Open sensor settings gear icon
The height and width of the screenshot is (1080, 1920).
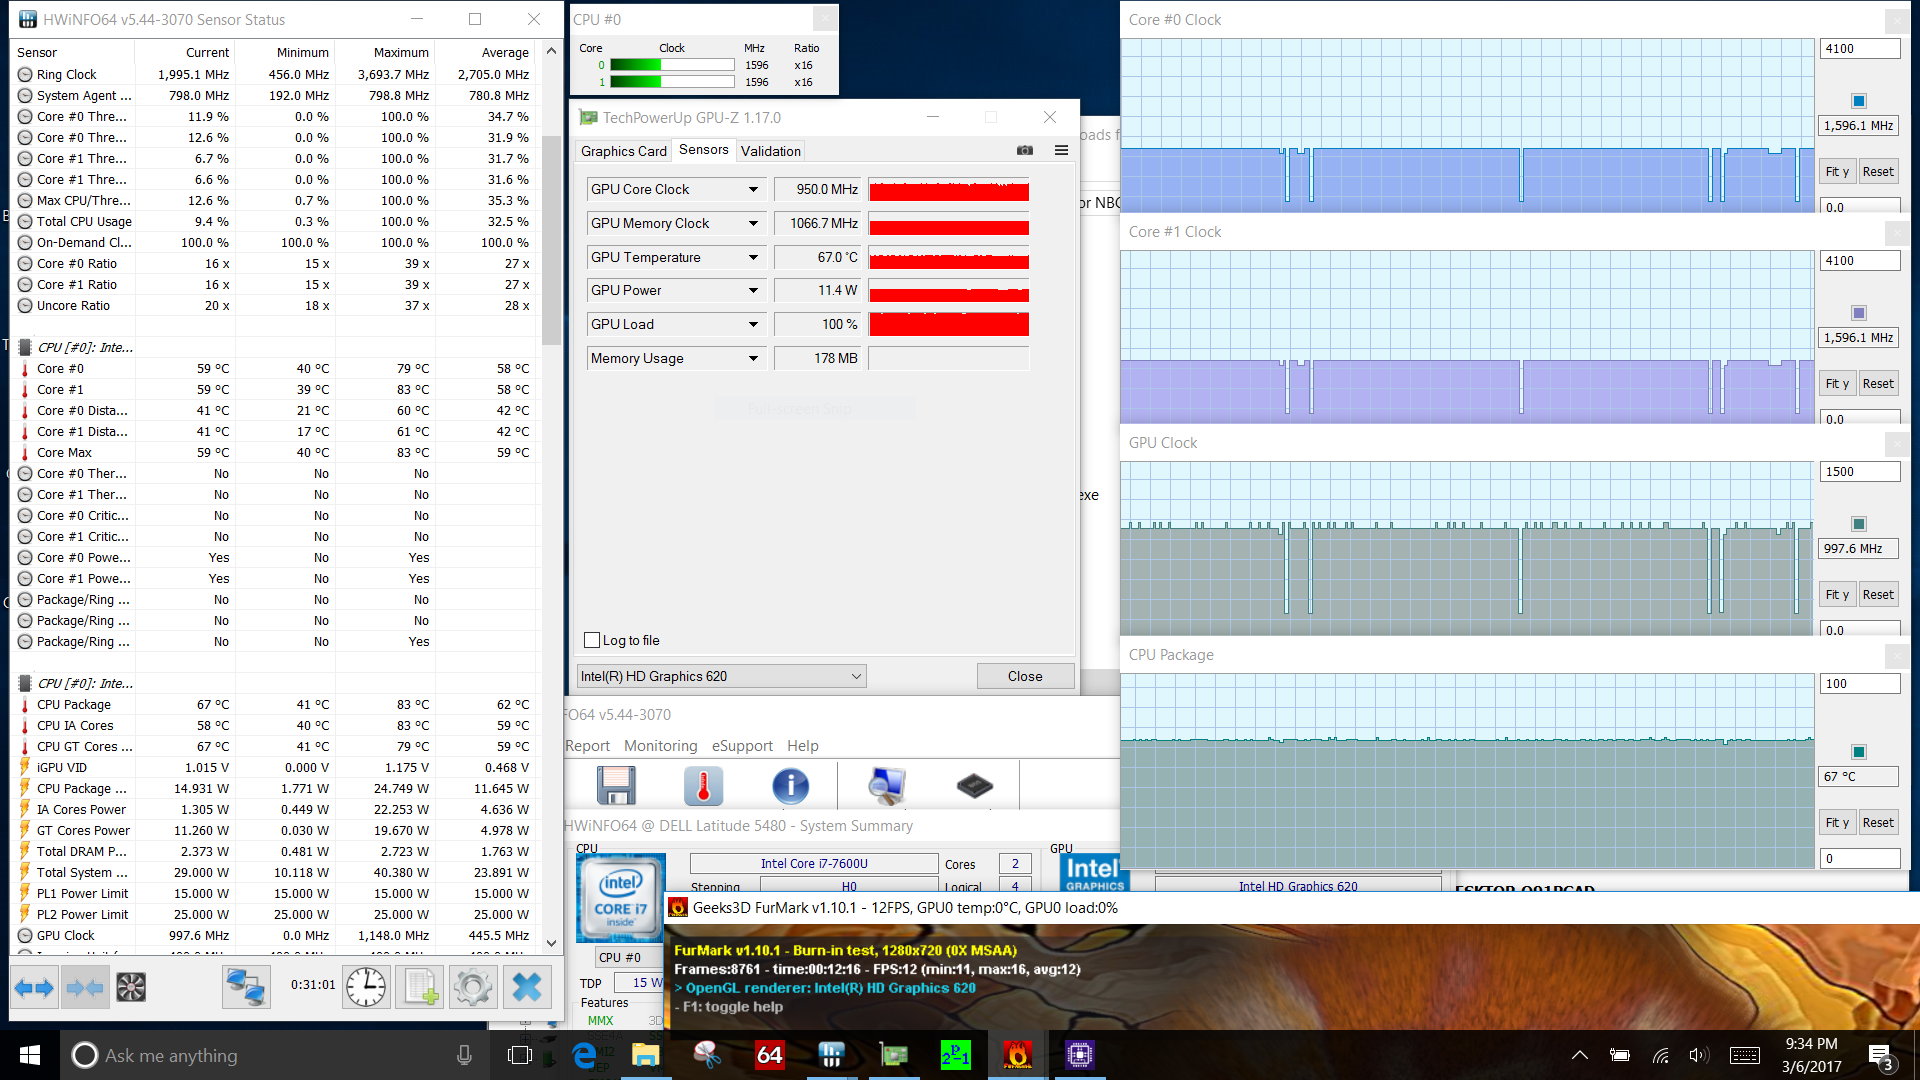(x=473, y=988)
